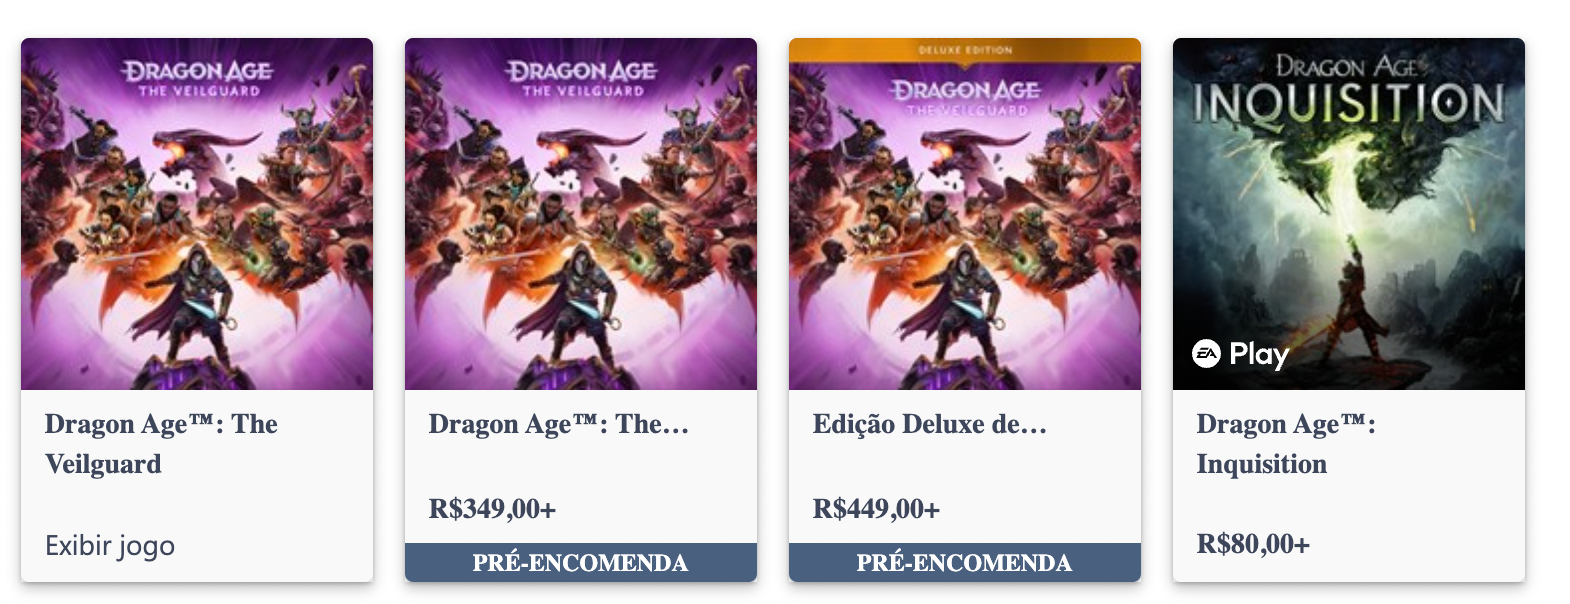
Task: Select the PRÉ-ENCOMENDA banner under R$349,00+
Action: (581, 562)
